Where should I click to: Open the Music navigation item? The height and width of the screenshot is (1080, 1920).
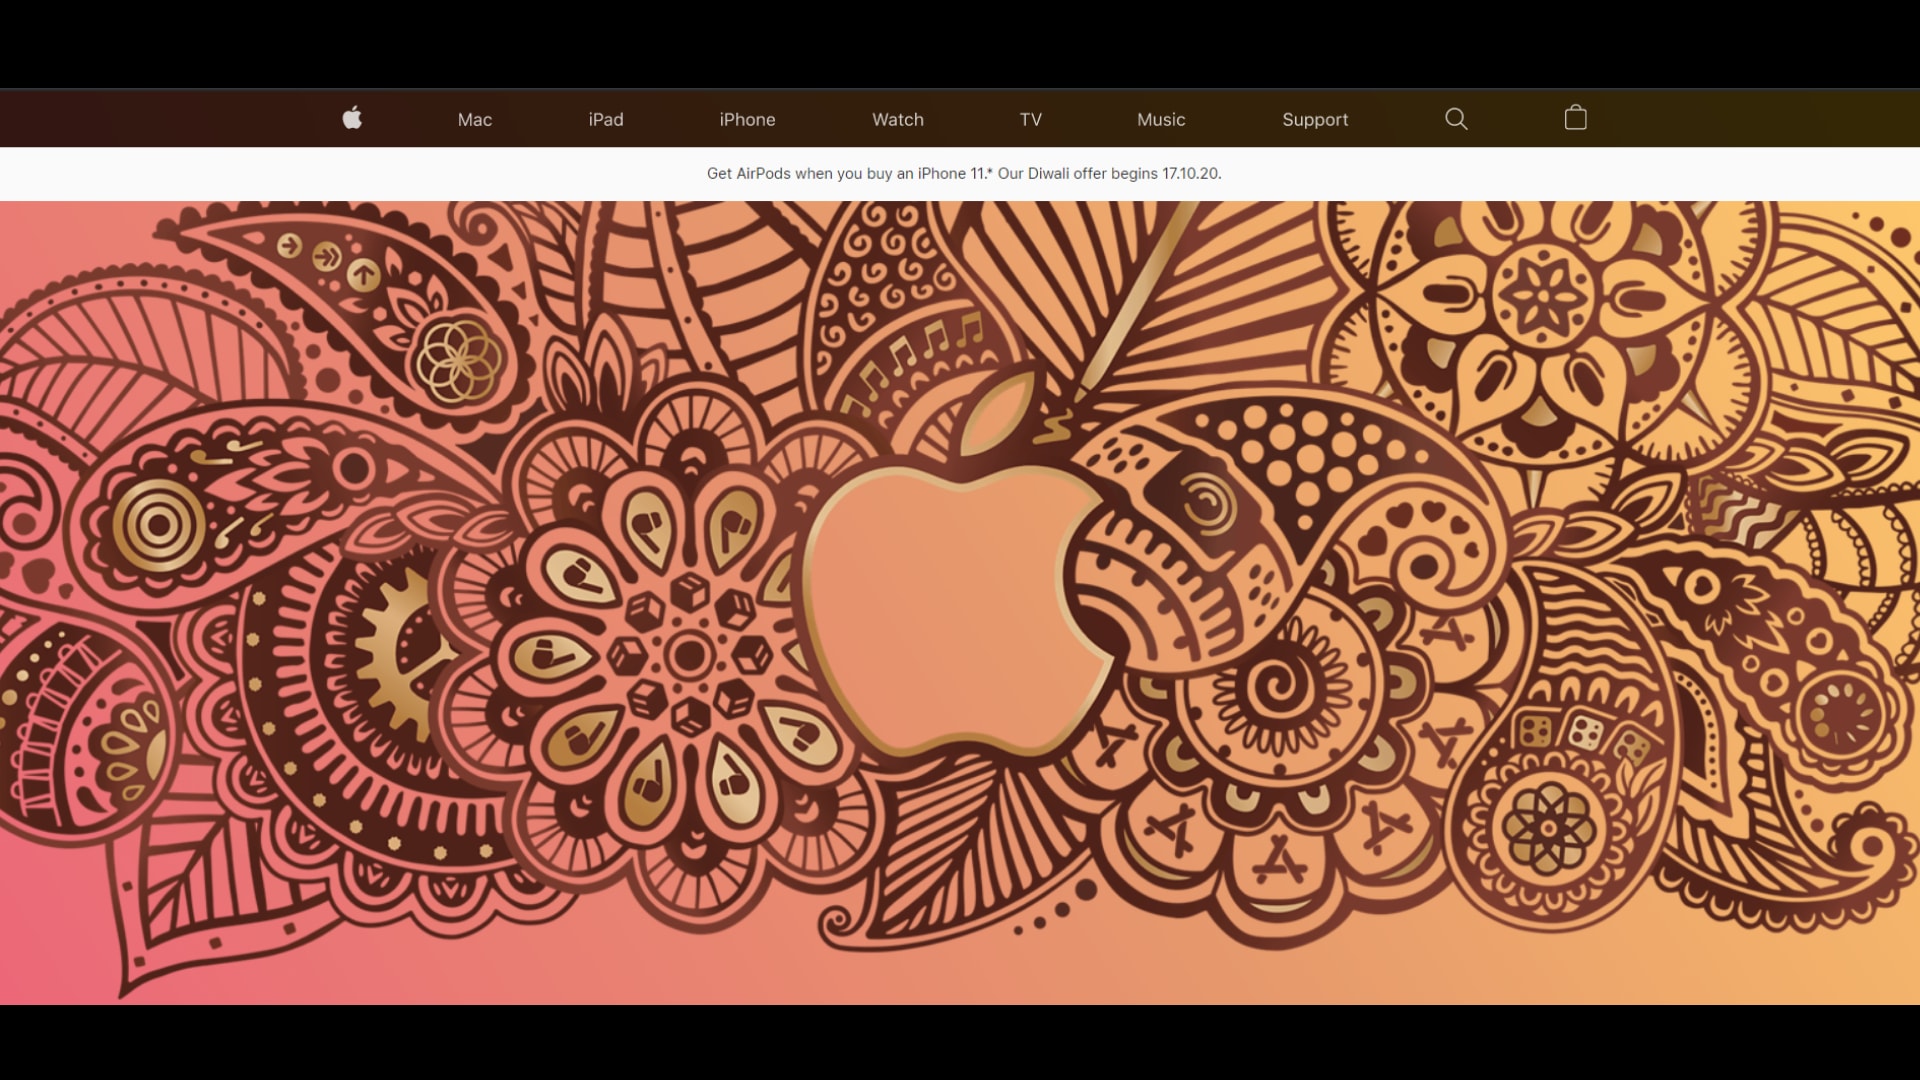tap(1161, 119)
